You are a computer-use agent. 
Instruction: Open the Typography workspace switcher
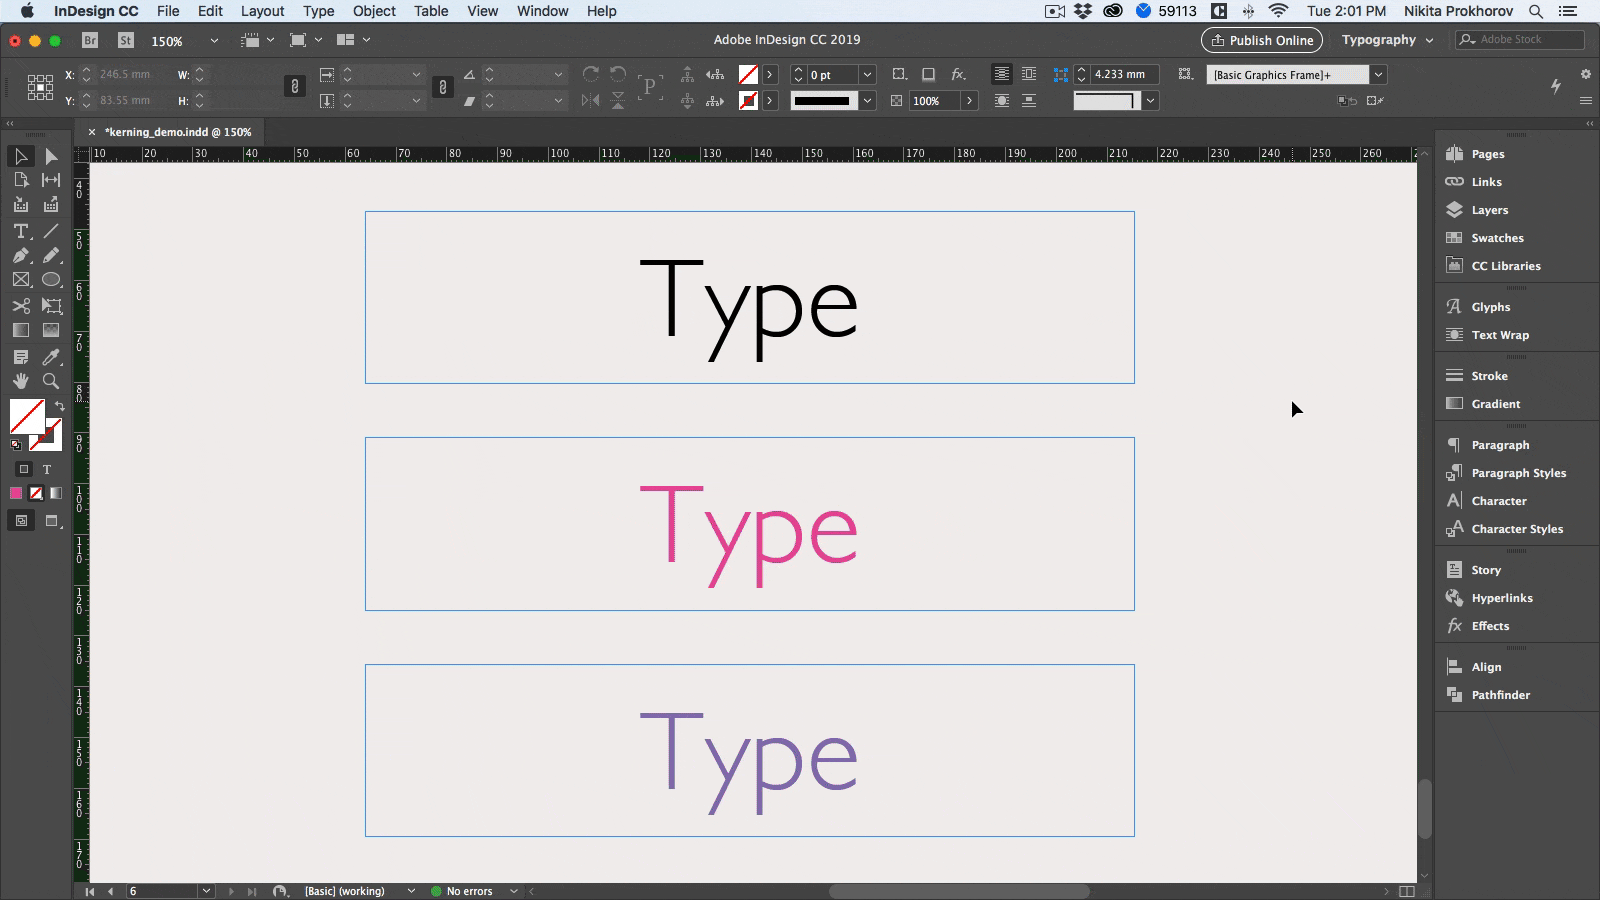pos(1387,40)
